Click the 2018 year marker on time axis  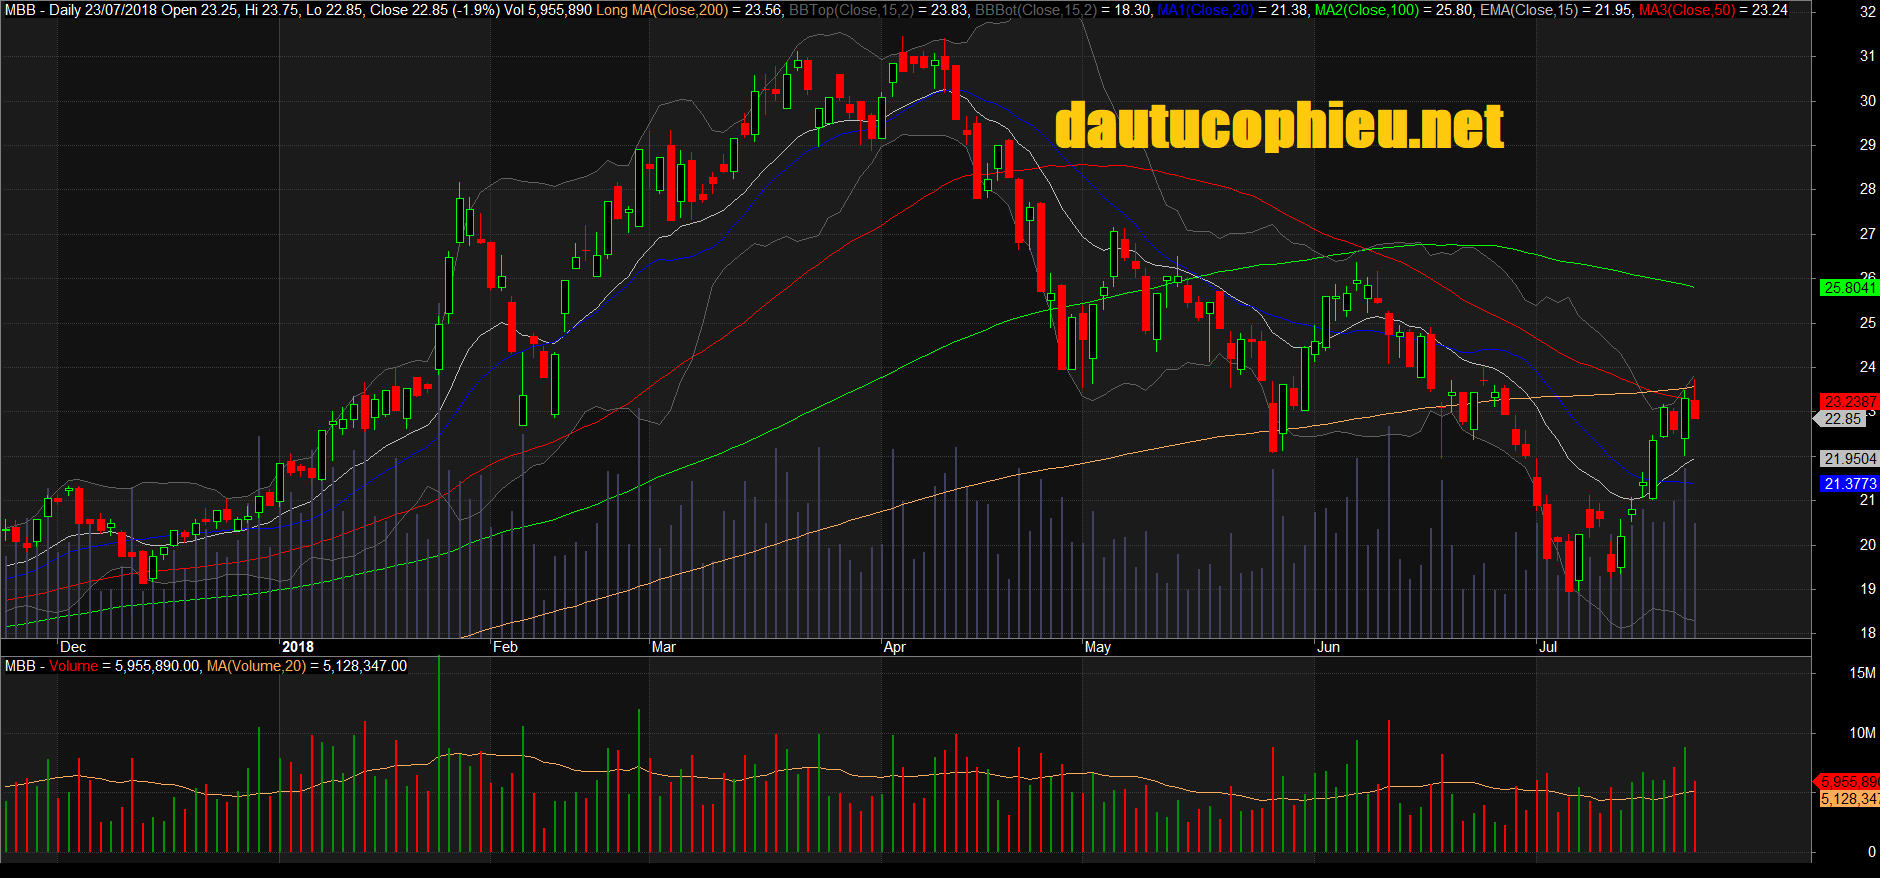[298, 647]
